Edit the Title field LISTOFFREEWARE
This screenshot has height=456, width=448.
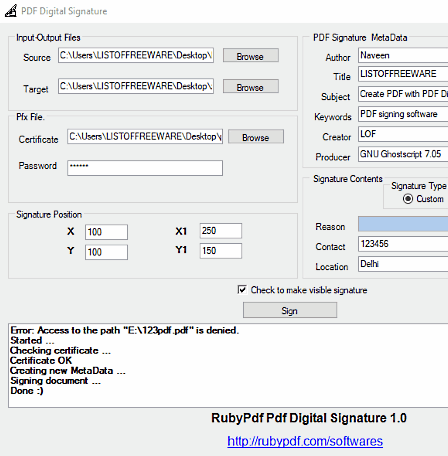(x=403, y=74)
